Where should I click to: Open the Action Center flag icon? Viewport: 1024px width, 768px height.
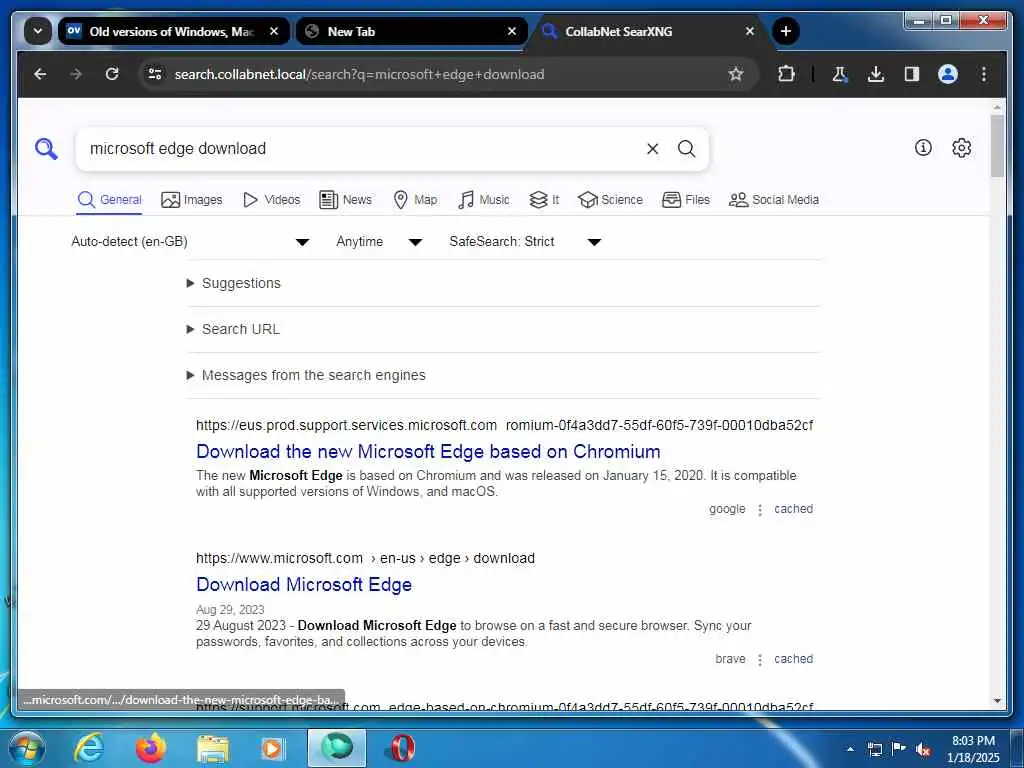899,748
